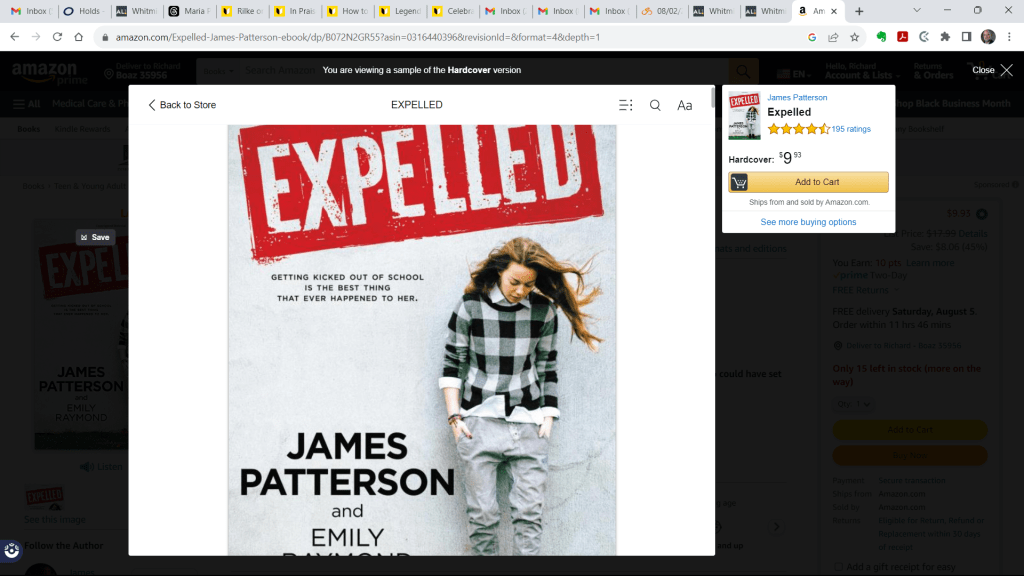Click the Evernote elephant extension icon
The image size is (1024, 576).
(881, 37)
